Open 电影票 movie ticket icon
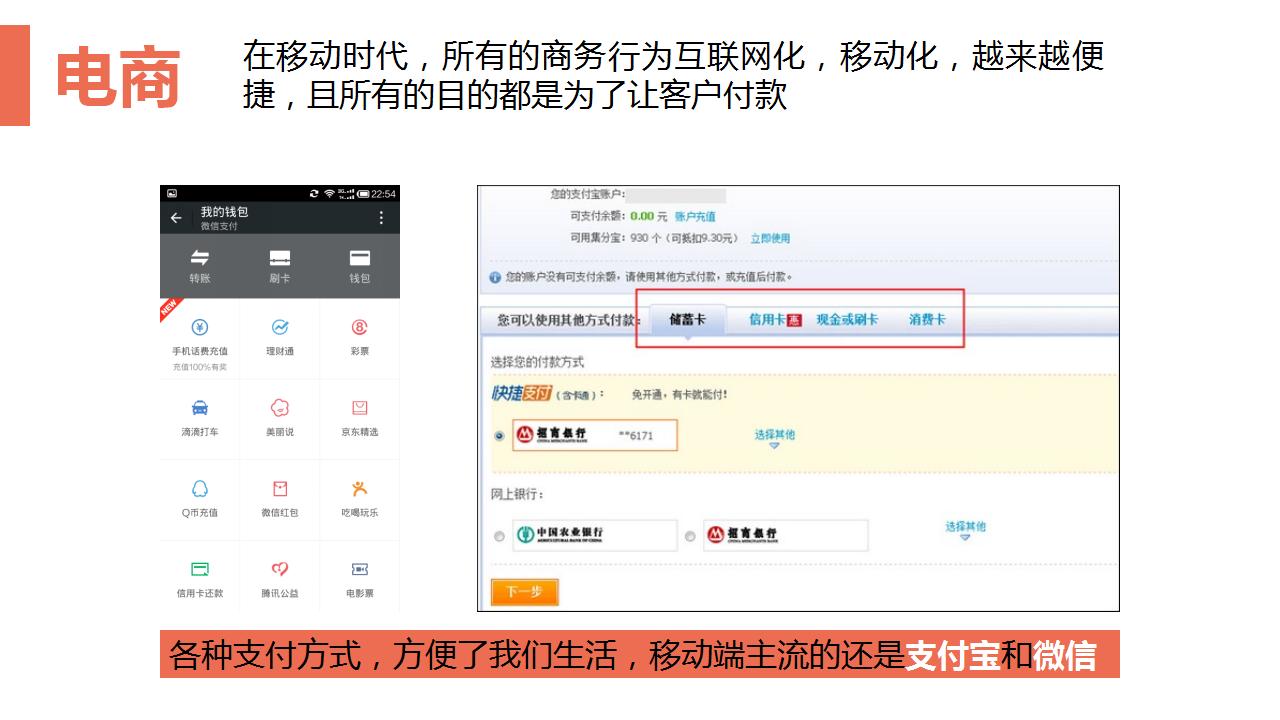Screen dimensions: 1280x720 point(360,569)
